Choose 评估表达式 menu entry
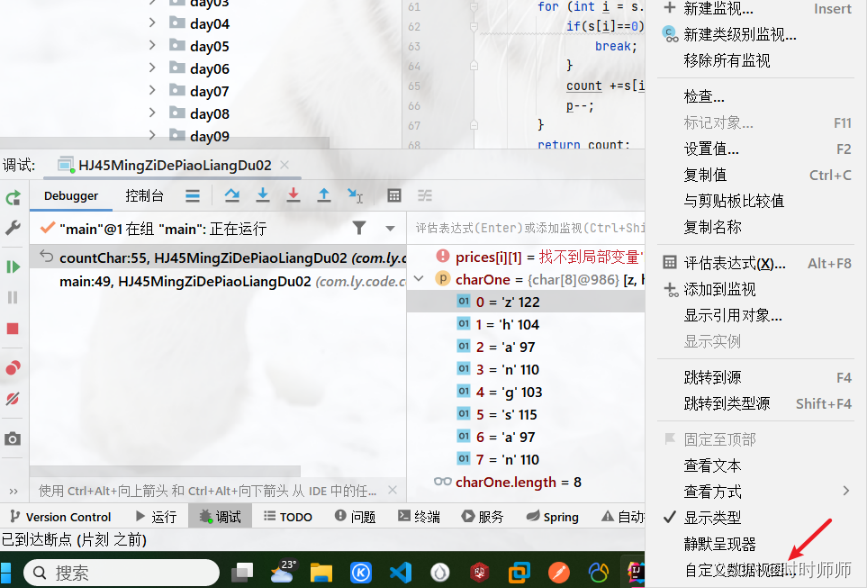 pyautogui.click(x=756, y=263)
